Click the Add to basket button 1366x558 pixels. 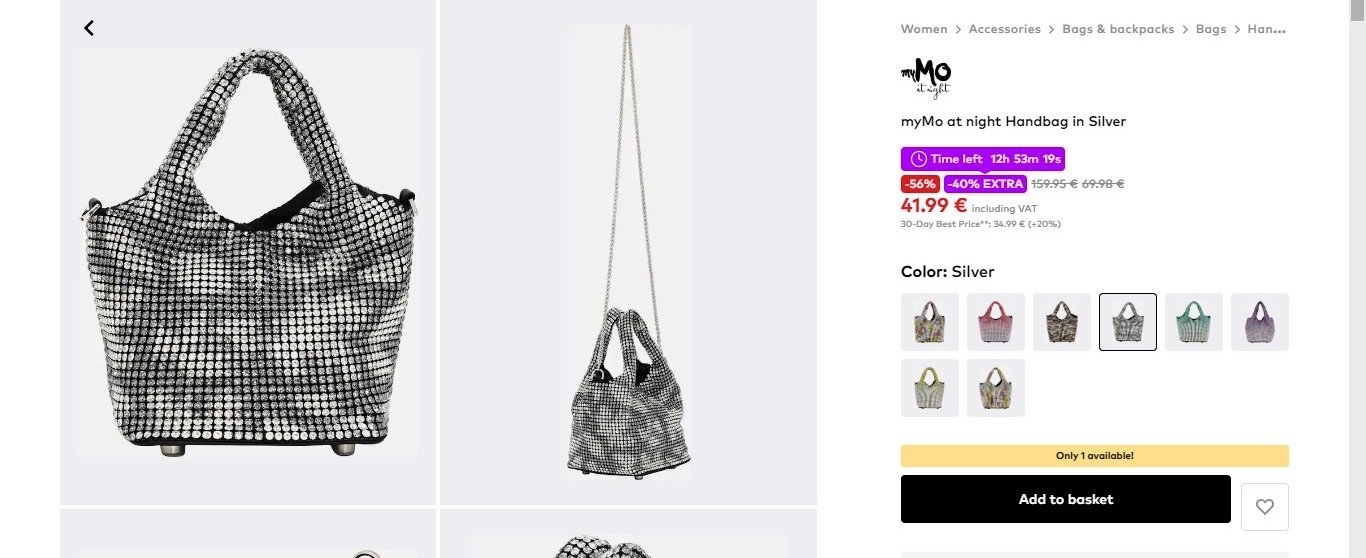[1066, 499]
